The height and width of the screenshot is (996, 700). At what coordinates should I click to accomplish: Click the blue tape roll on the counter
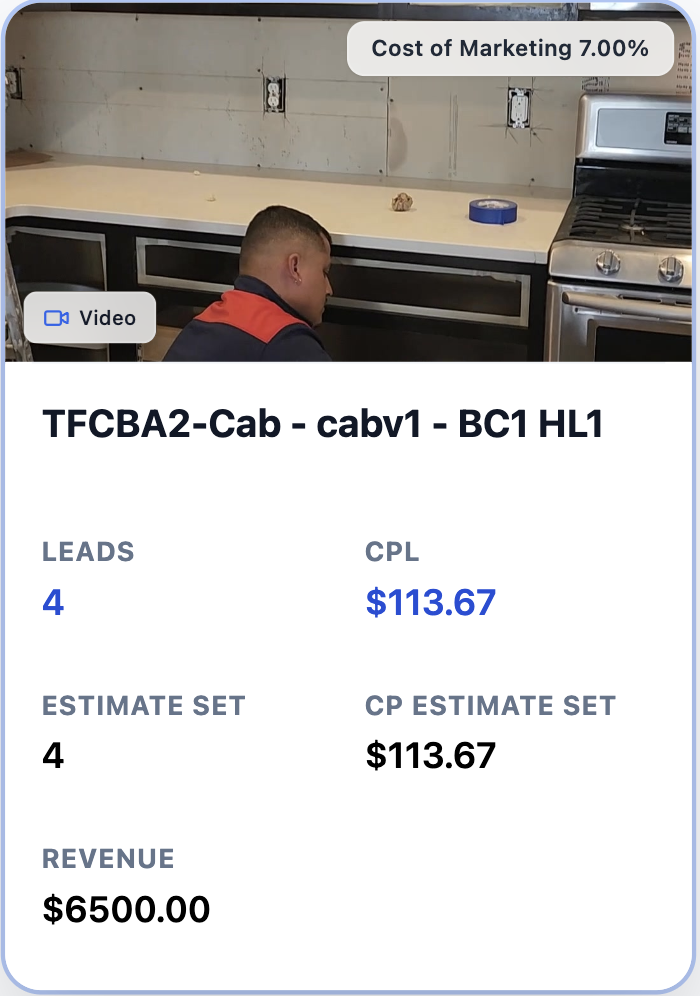pos(493,211)
